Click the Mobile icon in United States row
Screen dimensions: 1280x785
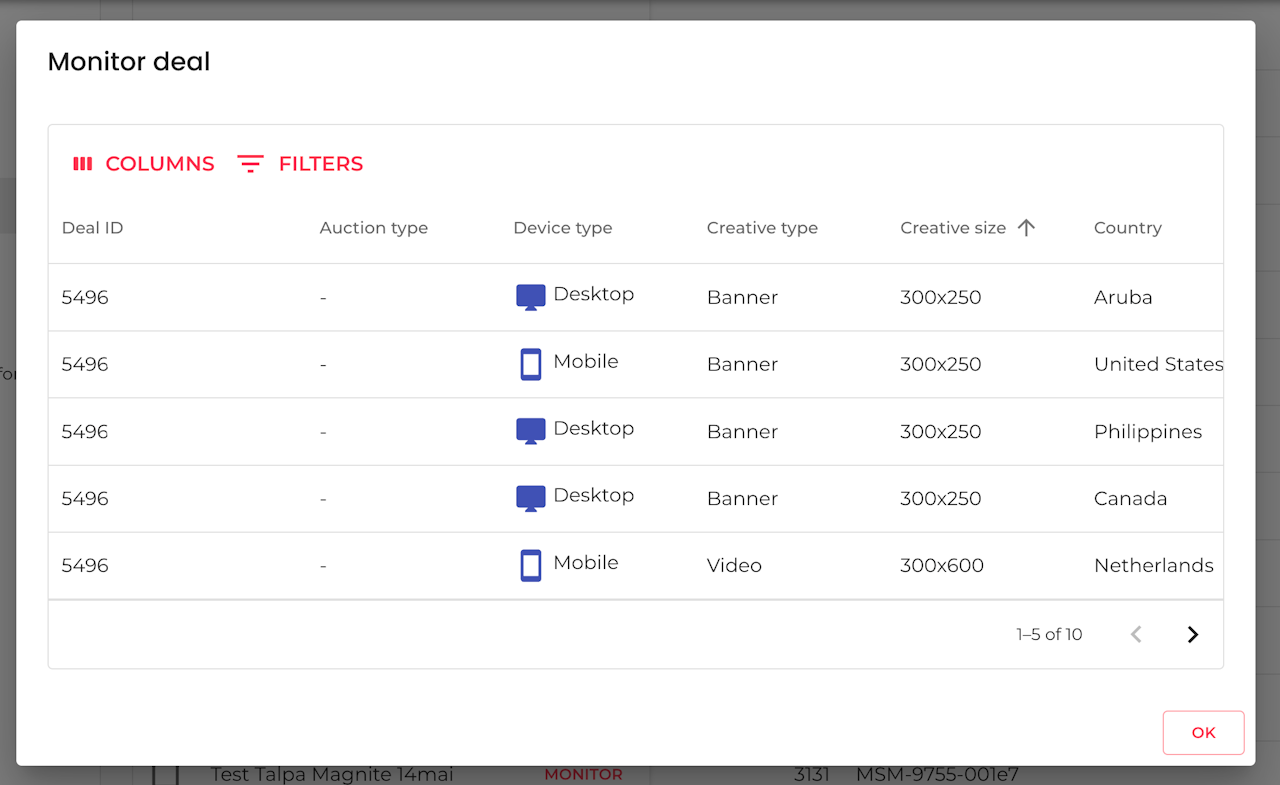tap(530, 364)
